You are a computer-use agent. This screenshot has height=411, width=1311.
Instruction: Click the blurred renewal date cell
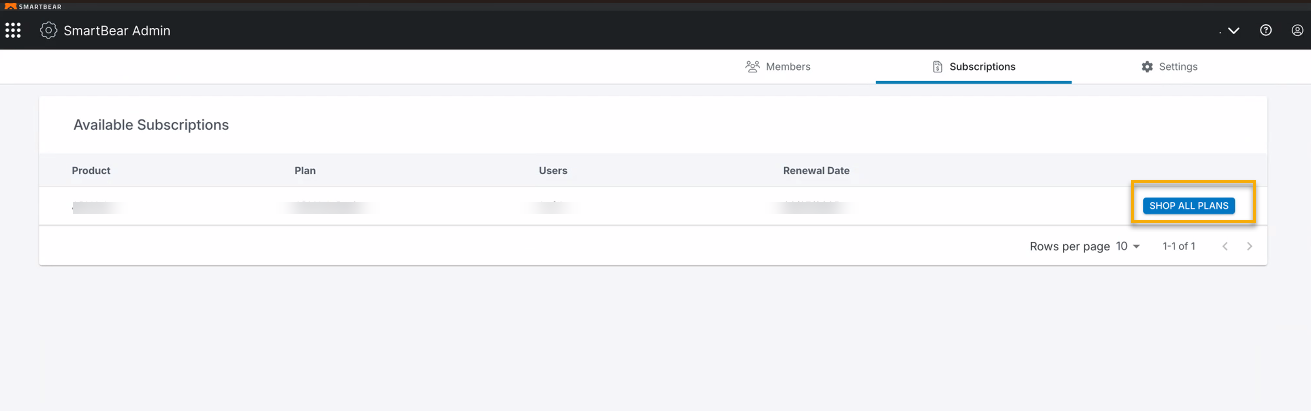[x=812, y=207]
